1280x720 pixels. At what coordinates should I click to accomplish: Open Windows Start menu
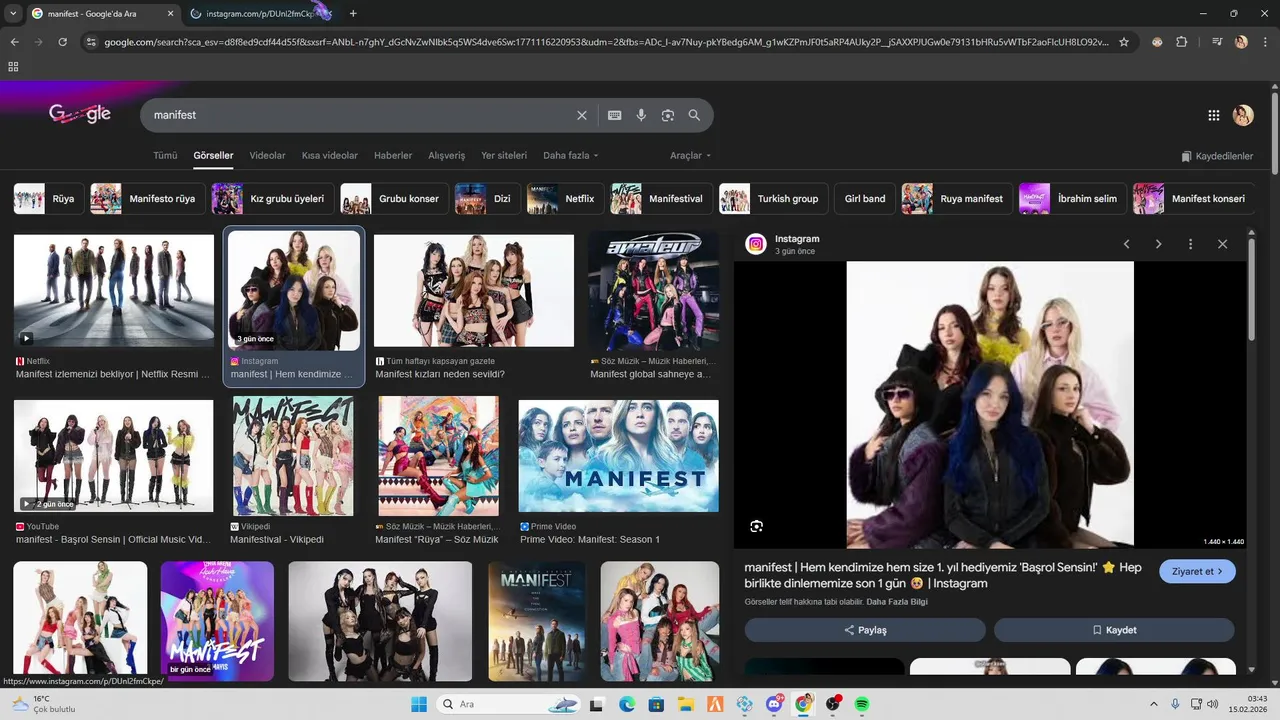click(418, 704)
